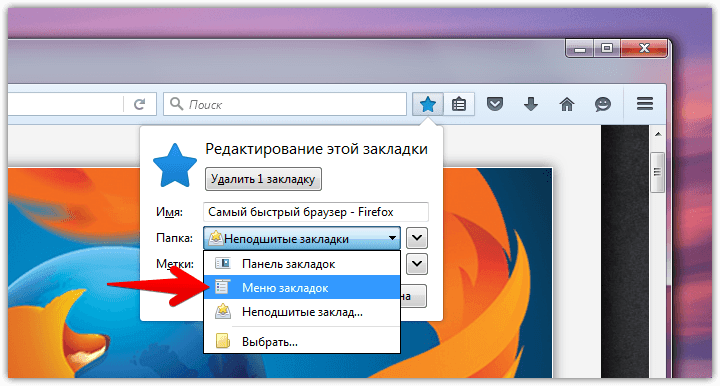This screenshot has height=386, width=720.
Task: Open the hamburger menu button
Action: pyautogui.click(x=645, y=104)
